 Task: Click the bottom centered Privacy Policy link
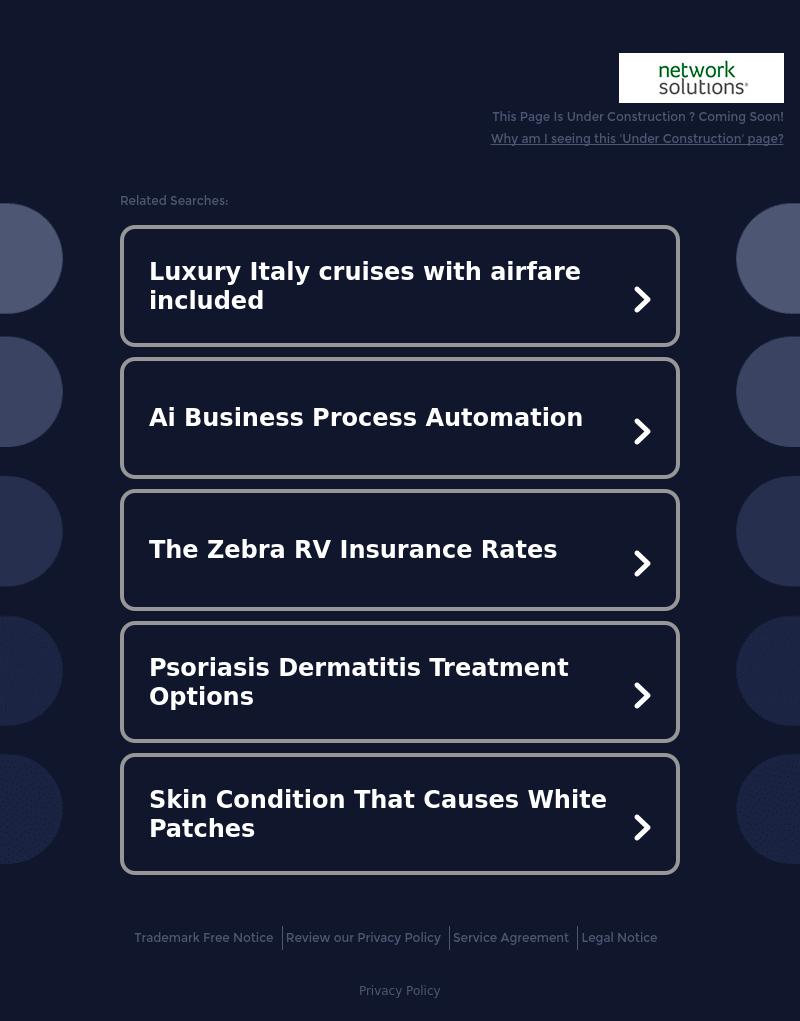pyautogui.click(x=400, y=991)
